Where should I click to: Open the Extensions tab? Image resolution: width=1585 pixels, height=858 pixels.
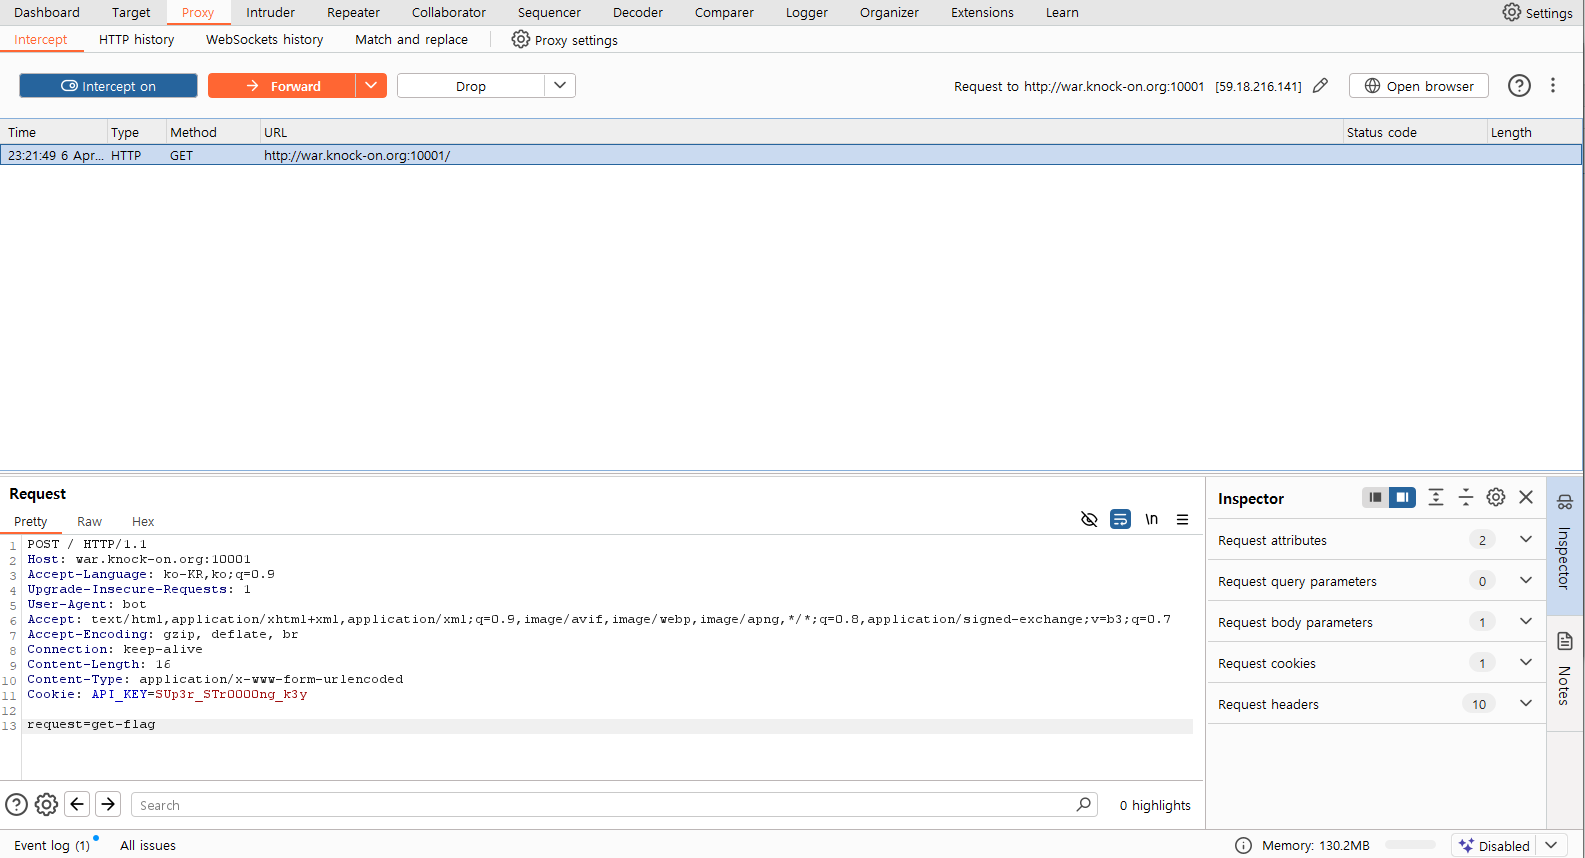pos(982,12)
